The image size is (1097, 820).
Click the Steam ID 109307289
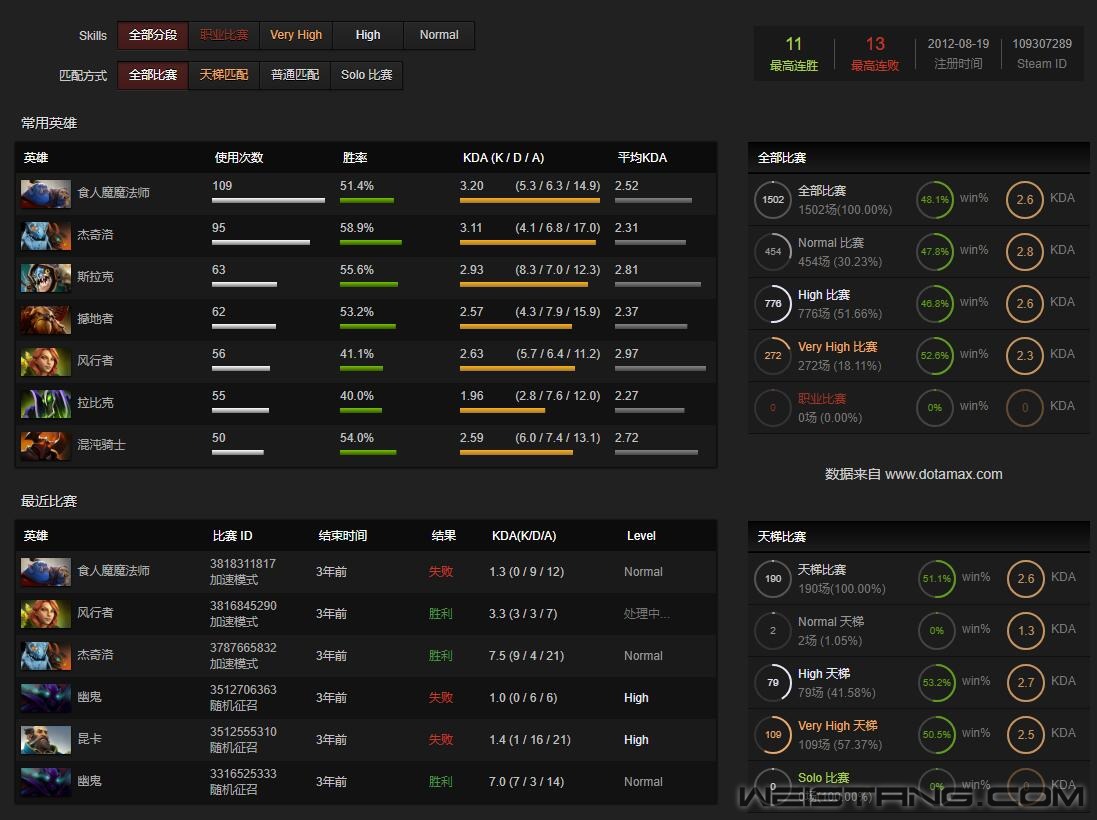[x=1042, y=43]
